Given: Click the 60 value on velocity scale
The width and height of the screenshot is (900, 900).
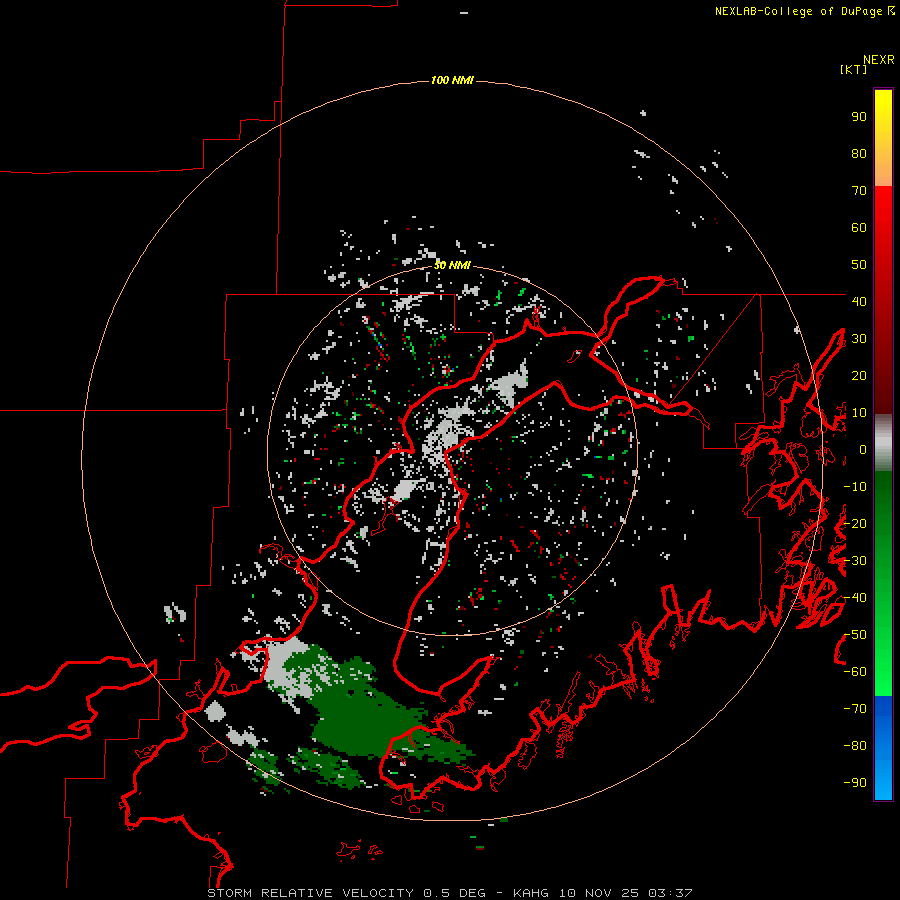Looking at the screenshot, I should pos(859,228).
